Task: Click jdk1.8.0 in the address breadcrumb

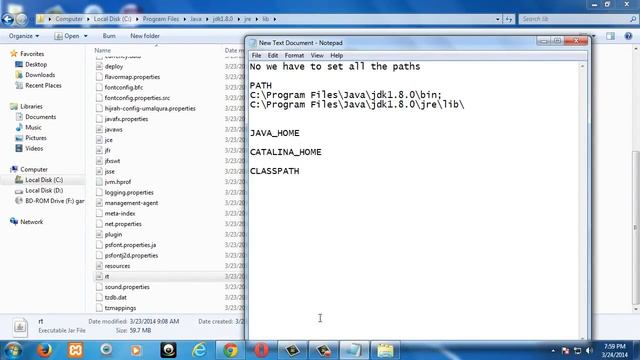Action: click(x=223, y=19)
